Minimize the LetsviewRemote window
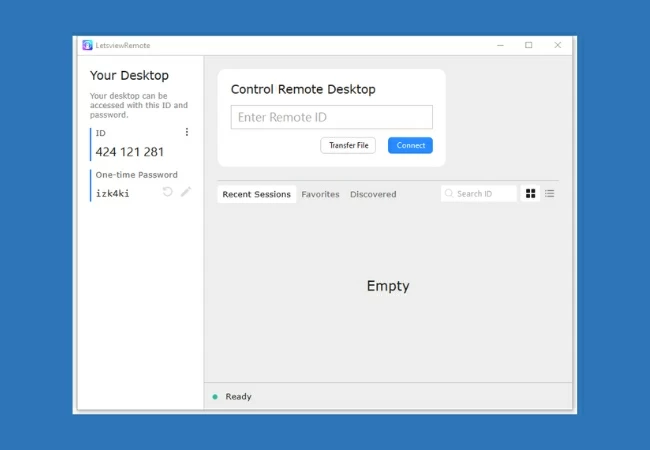The height and width of the screenshot is (450, 650). coord(500,45)
